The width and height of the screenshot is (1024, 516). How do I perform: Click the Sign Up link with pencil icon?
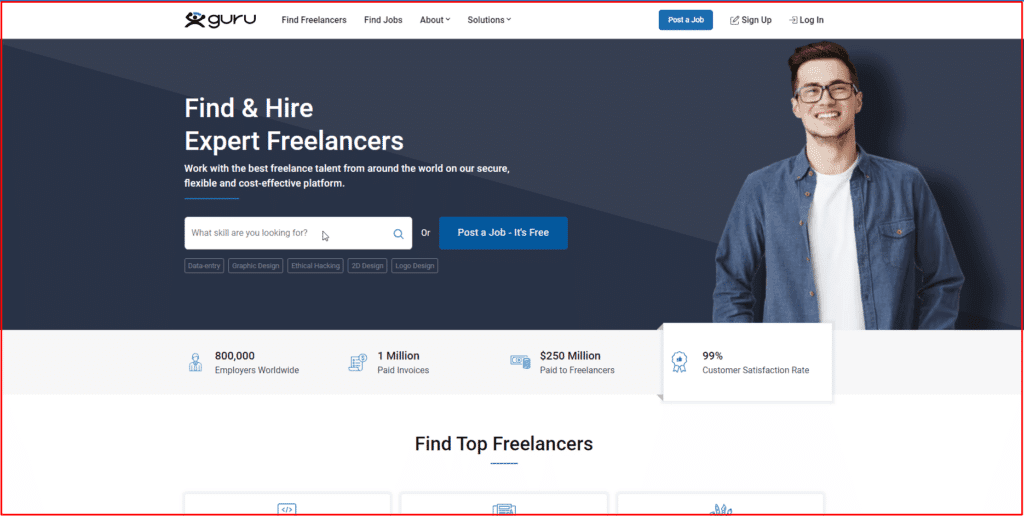751,20
